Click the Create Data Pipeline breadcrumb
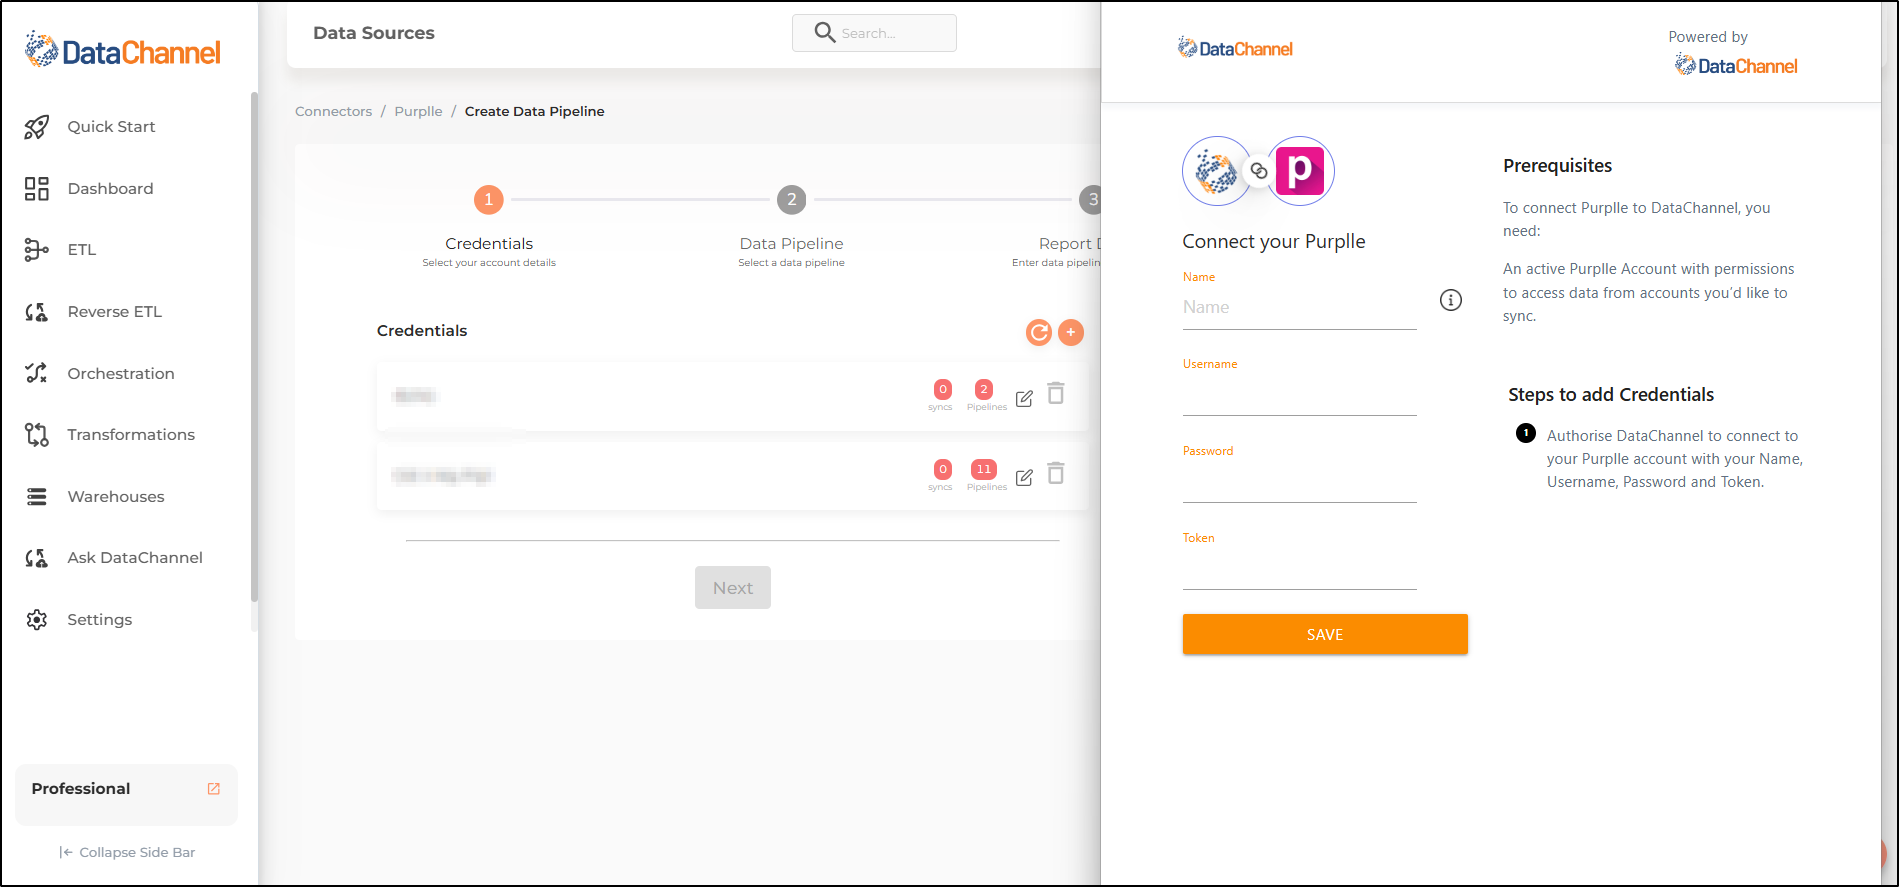 535,112
